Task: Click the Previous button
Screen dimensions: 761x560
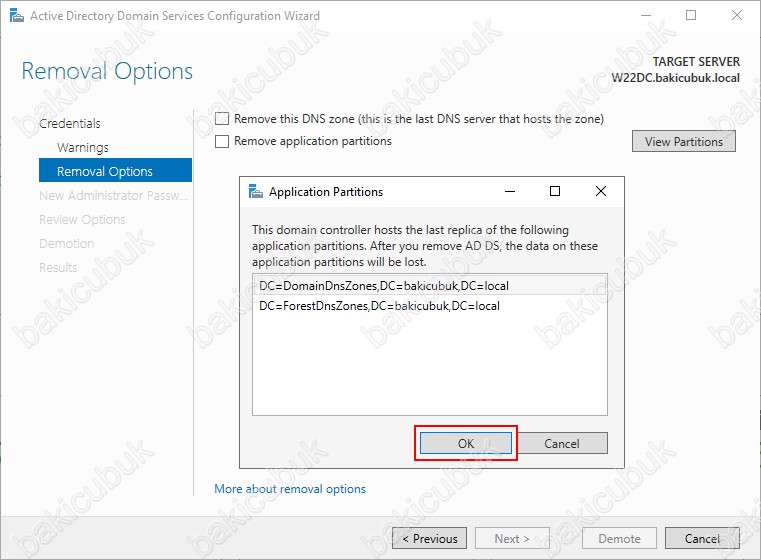Action: (430, 538)
